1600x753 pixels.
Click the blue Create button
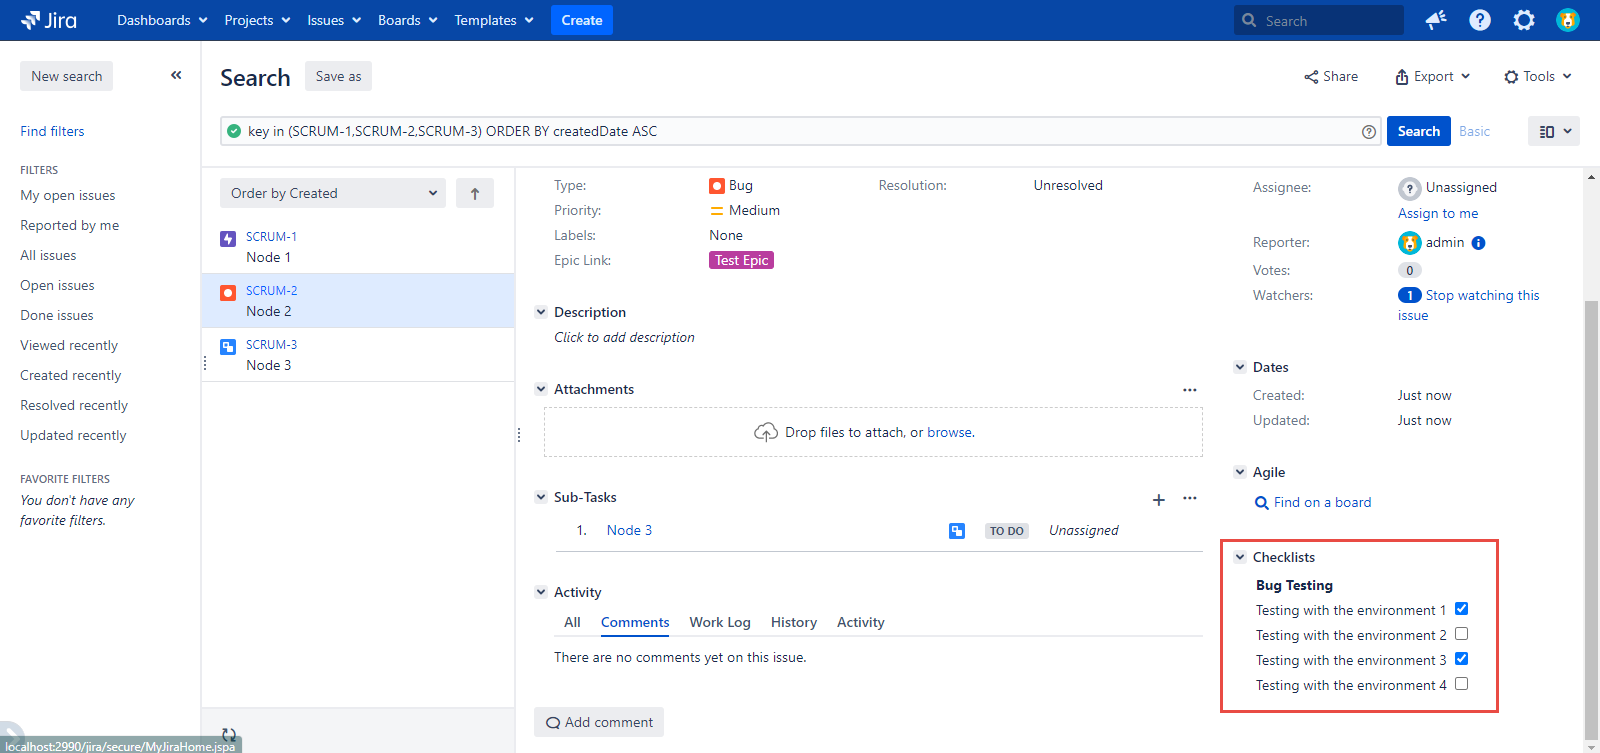click(581, 20)
